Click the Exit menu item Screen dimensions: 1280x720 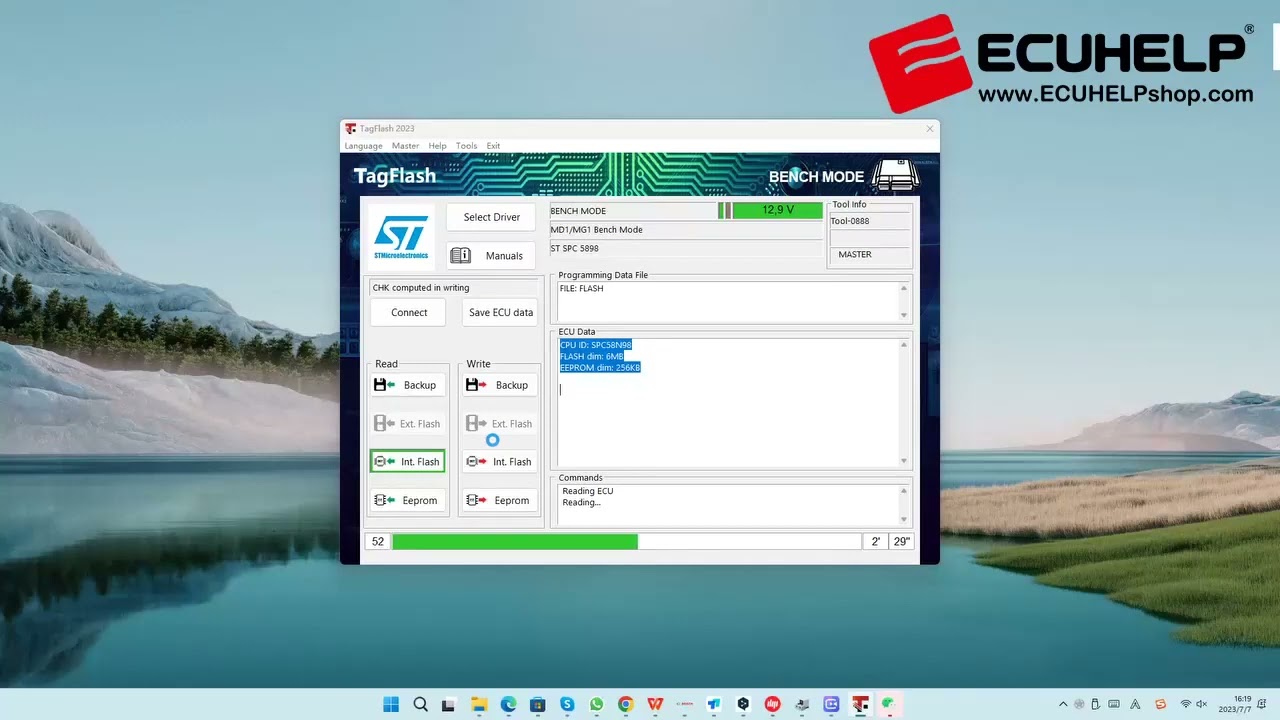[x=493, y=146]
